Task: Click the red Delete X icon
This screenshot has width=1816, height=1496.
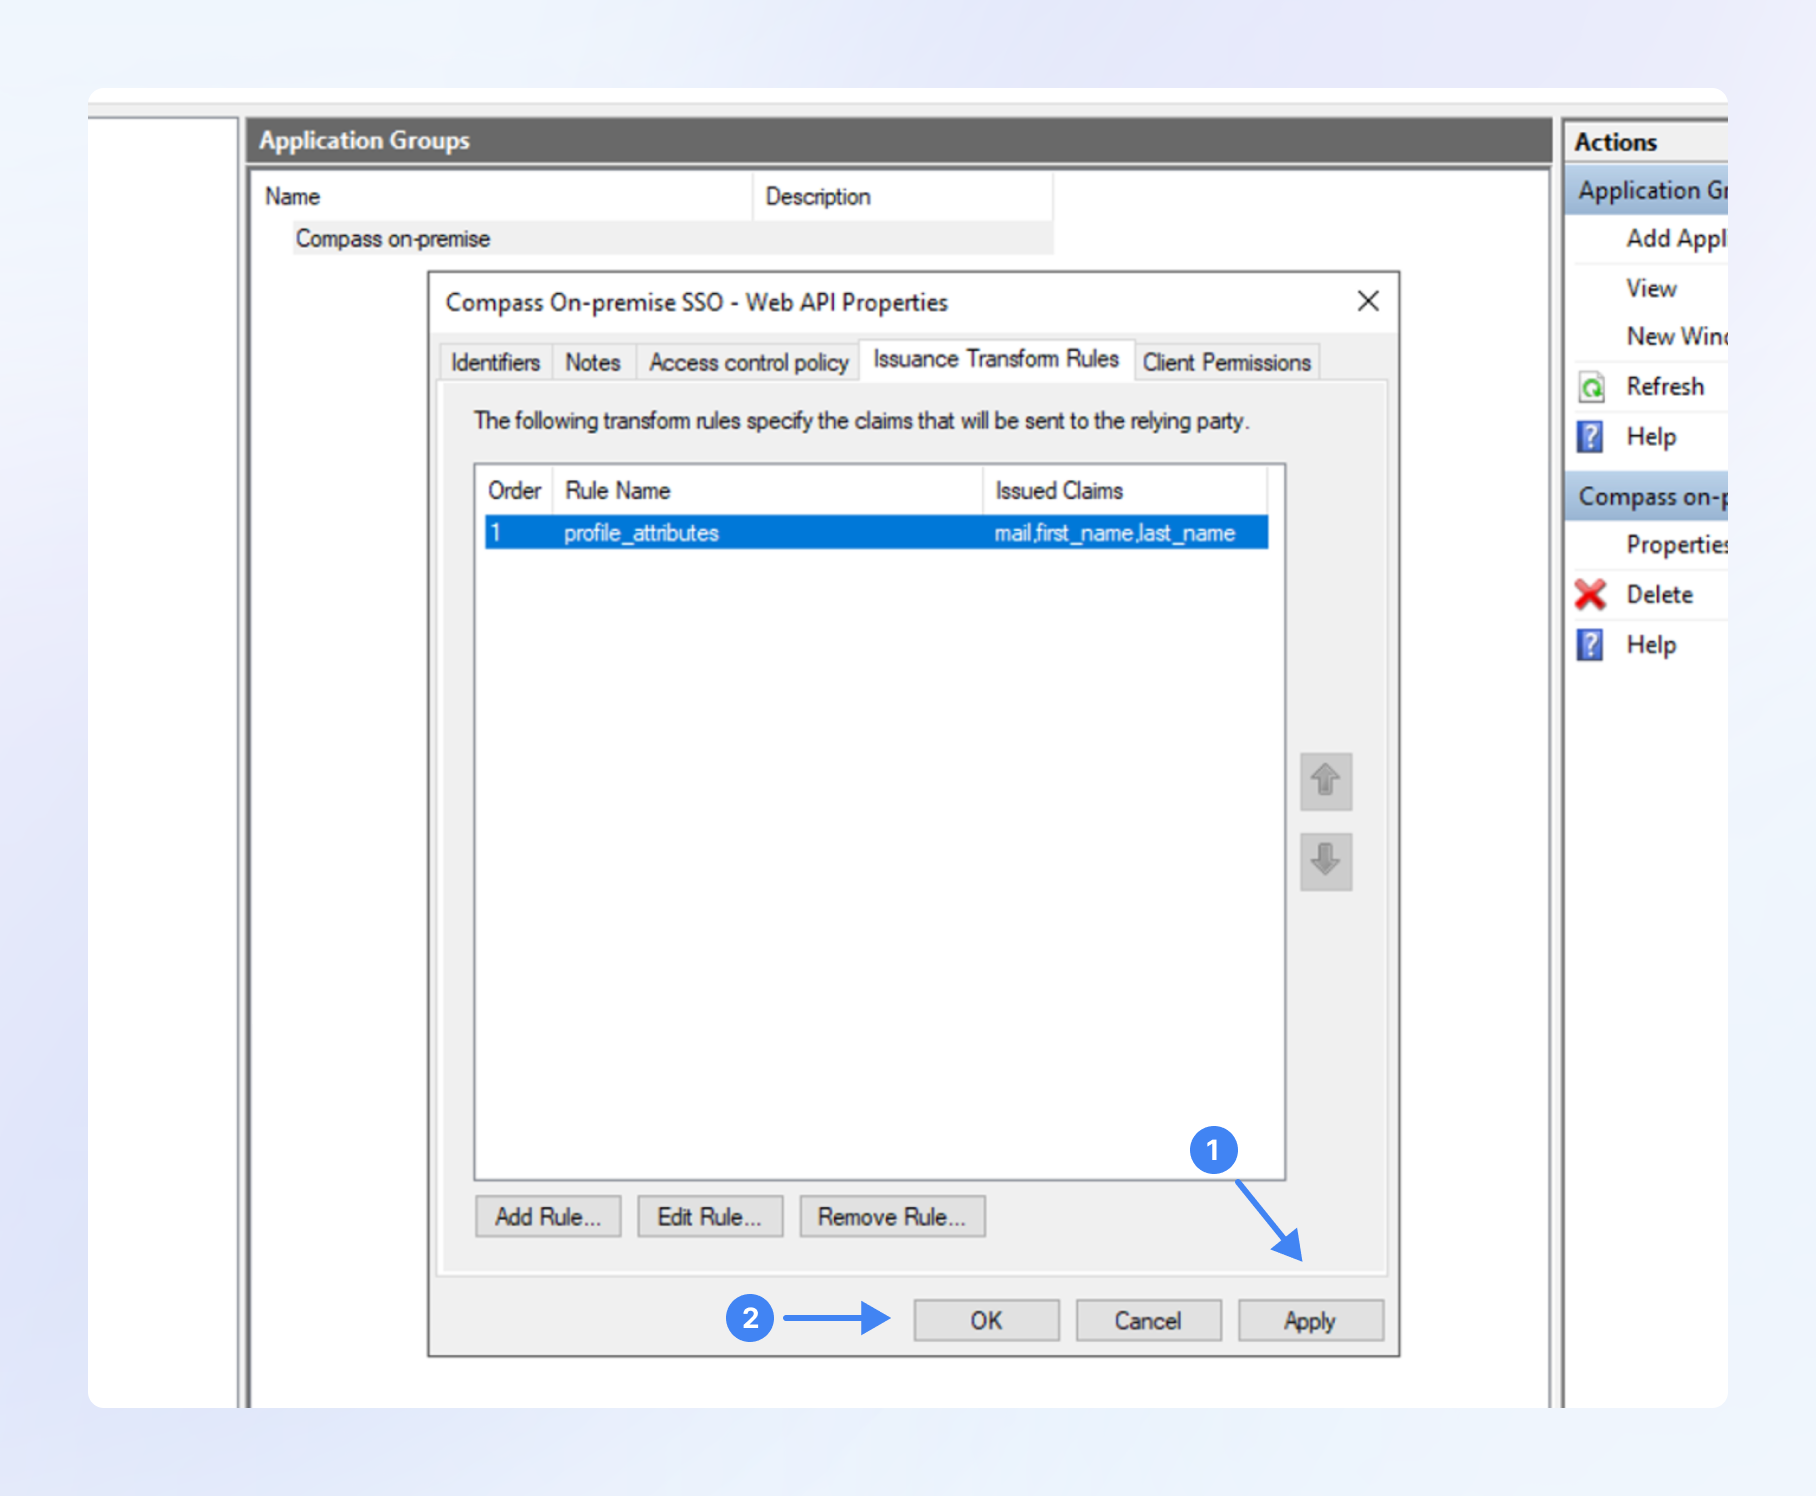Action: (x=1590, y=595)
